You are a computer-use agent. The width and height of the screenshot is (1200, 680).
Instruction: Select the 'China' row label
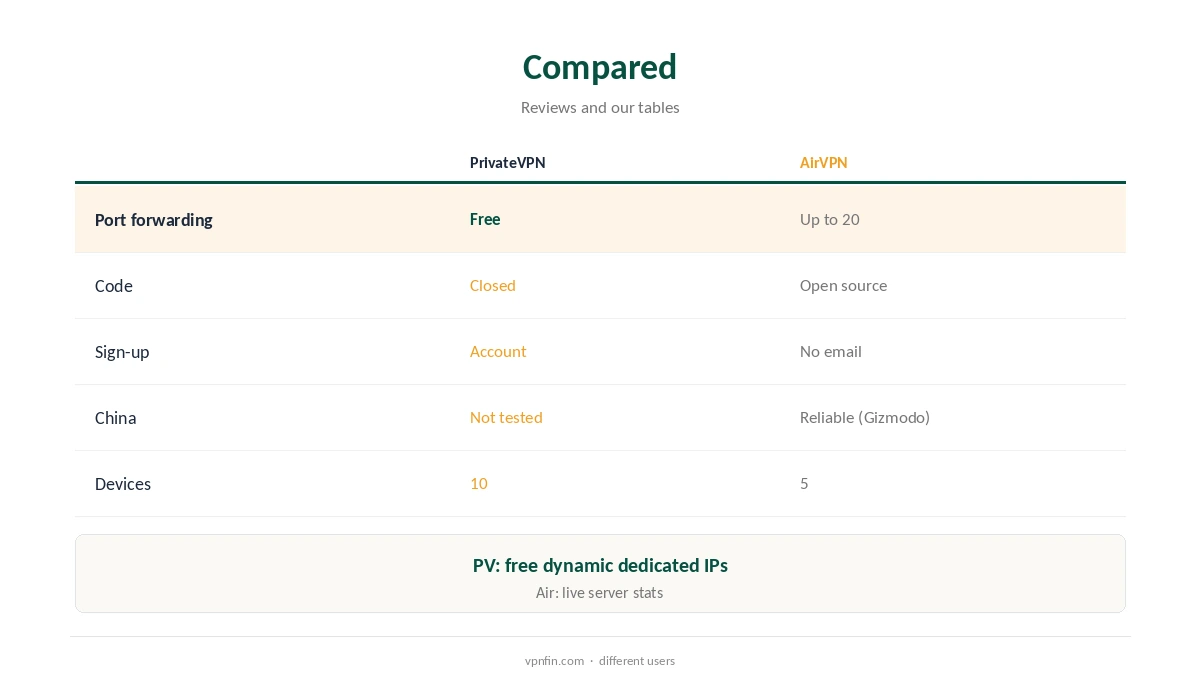pos(115,417)
